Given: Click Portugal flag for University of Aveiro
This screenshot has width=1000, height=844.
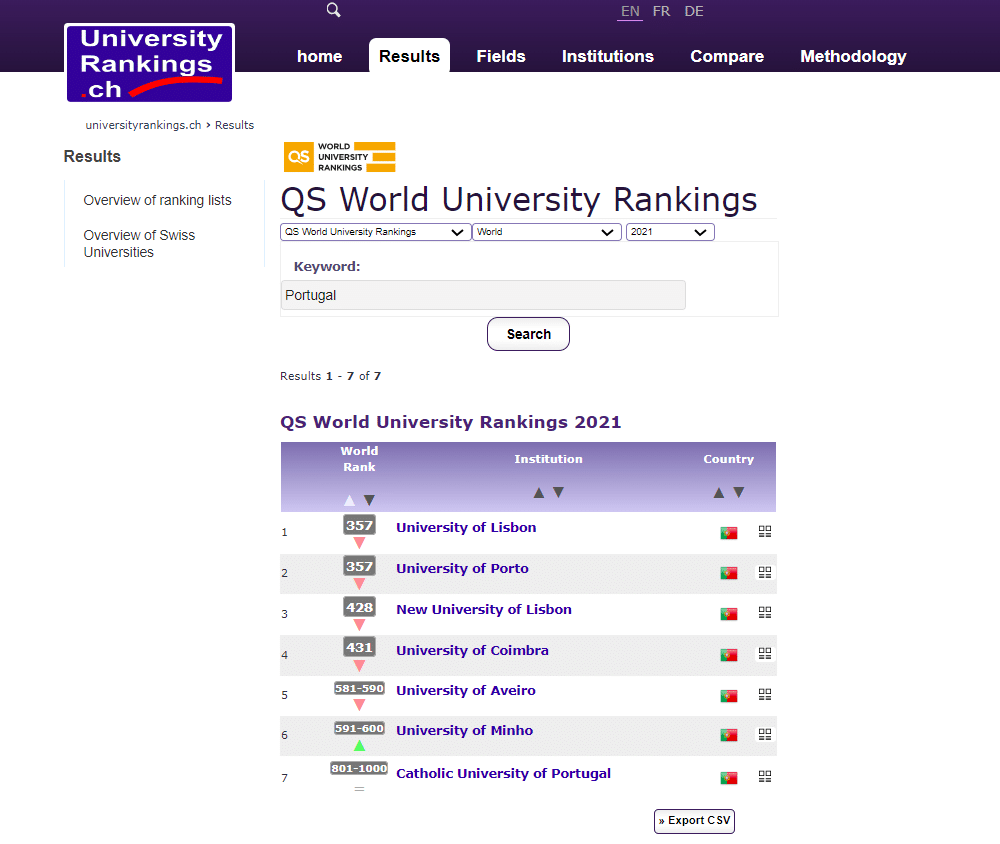Looking at the screenshot, I should click(x=729, y=695).
